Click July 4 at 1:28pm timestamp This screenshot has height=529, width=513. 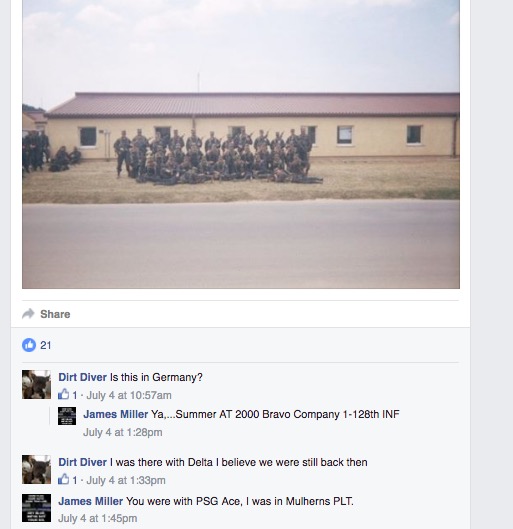coord(123,432)
